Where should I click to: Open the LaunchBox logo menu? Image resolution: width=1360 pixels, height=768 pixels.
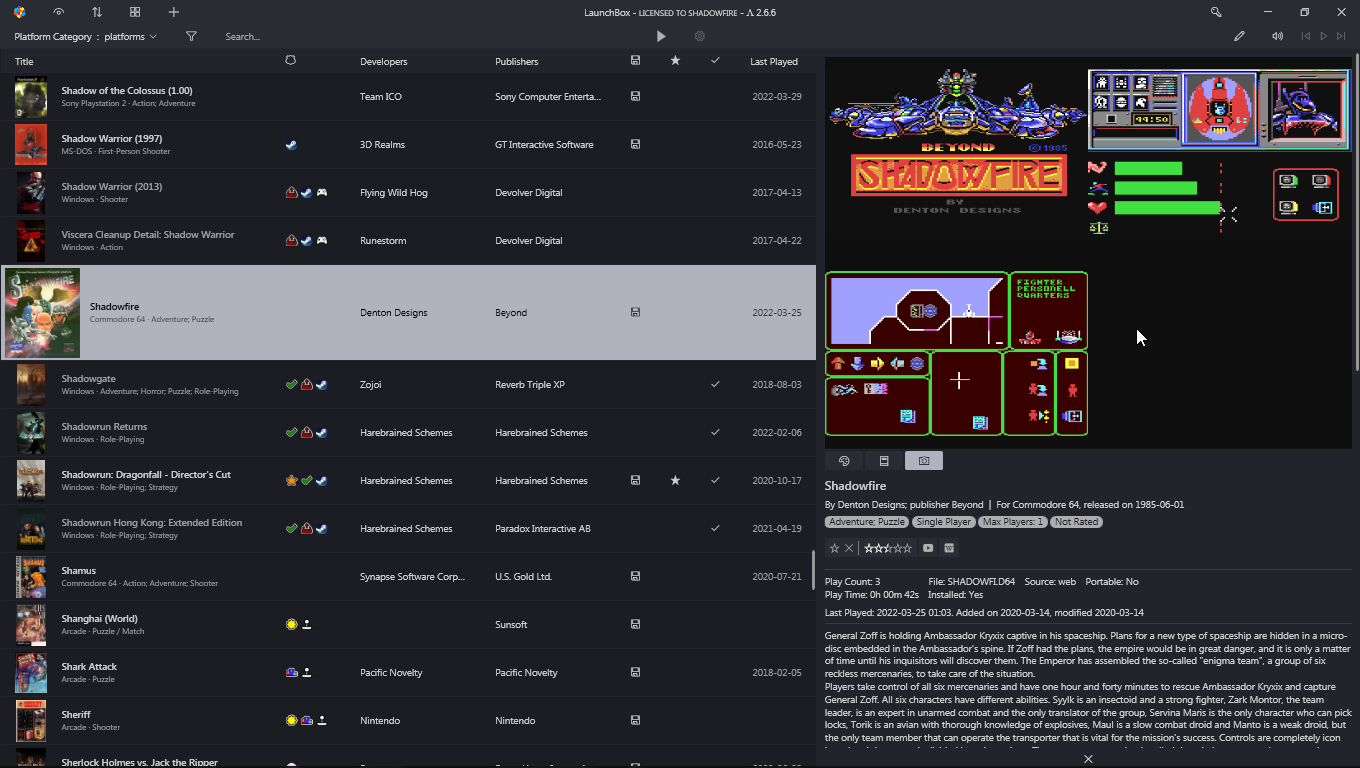pyautogui.click(x=20, y=12)
